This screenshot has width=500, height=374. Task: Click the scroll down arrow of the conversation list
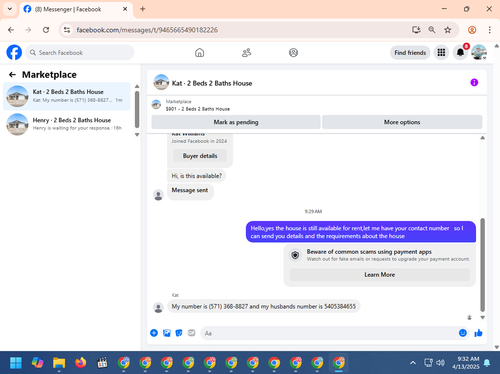tap(137, 135)
